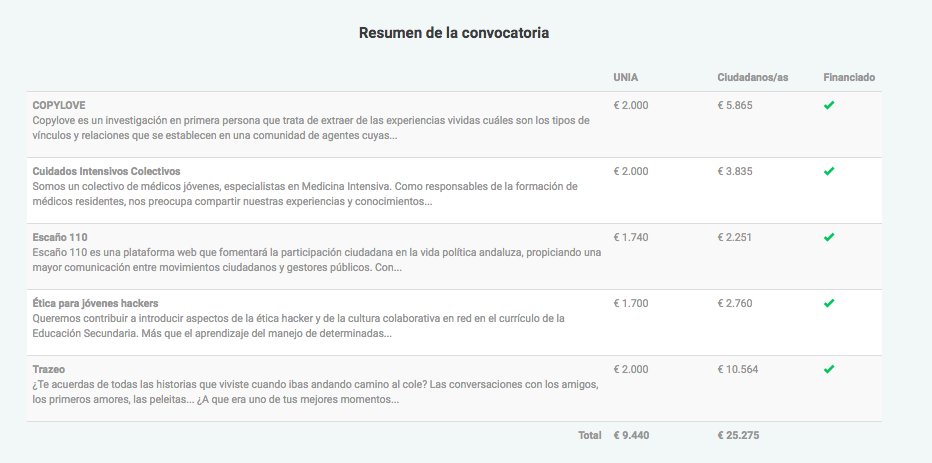The height and width of the screenshot is (463, 932).
Task: Click the UNIA column header
Action: [626, 78]
